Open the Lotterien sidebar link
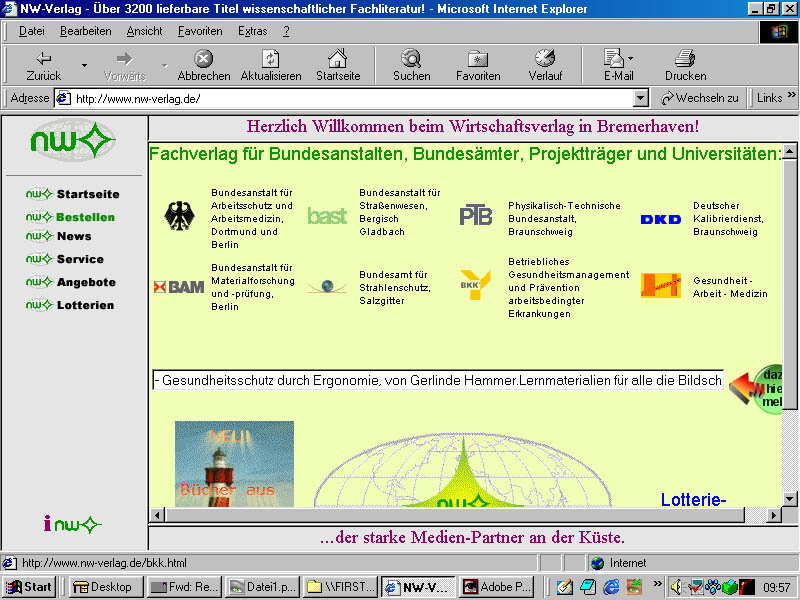The width and height of the screenshot is (800, 600). click(70, 305)
